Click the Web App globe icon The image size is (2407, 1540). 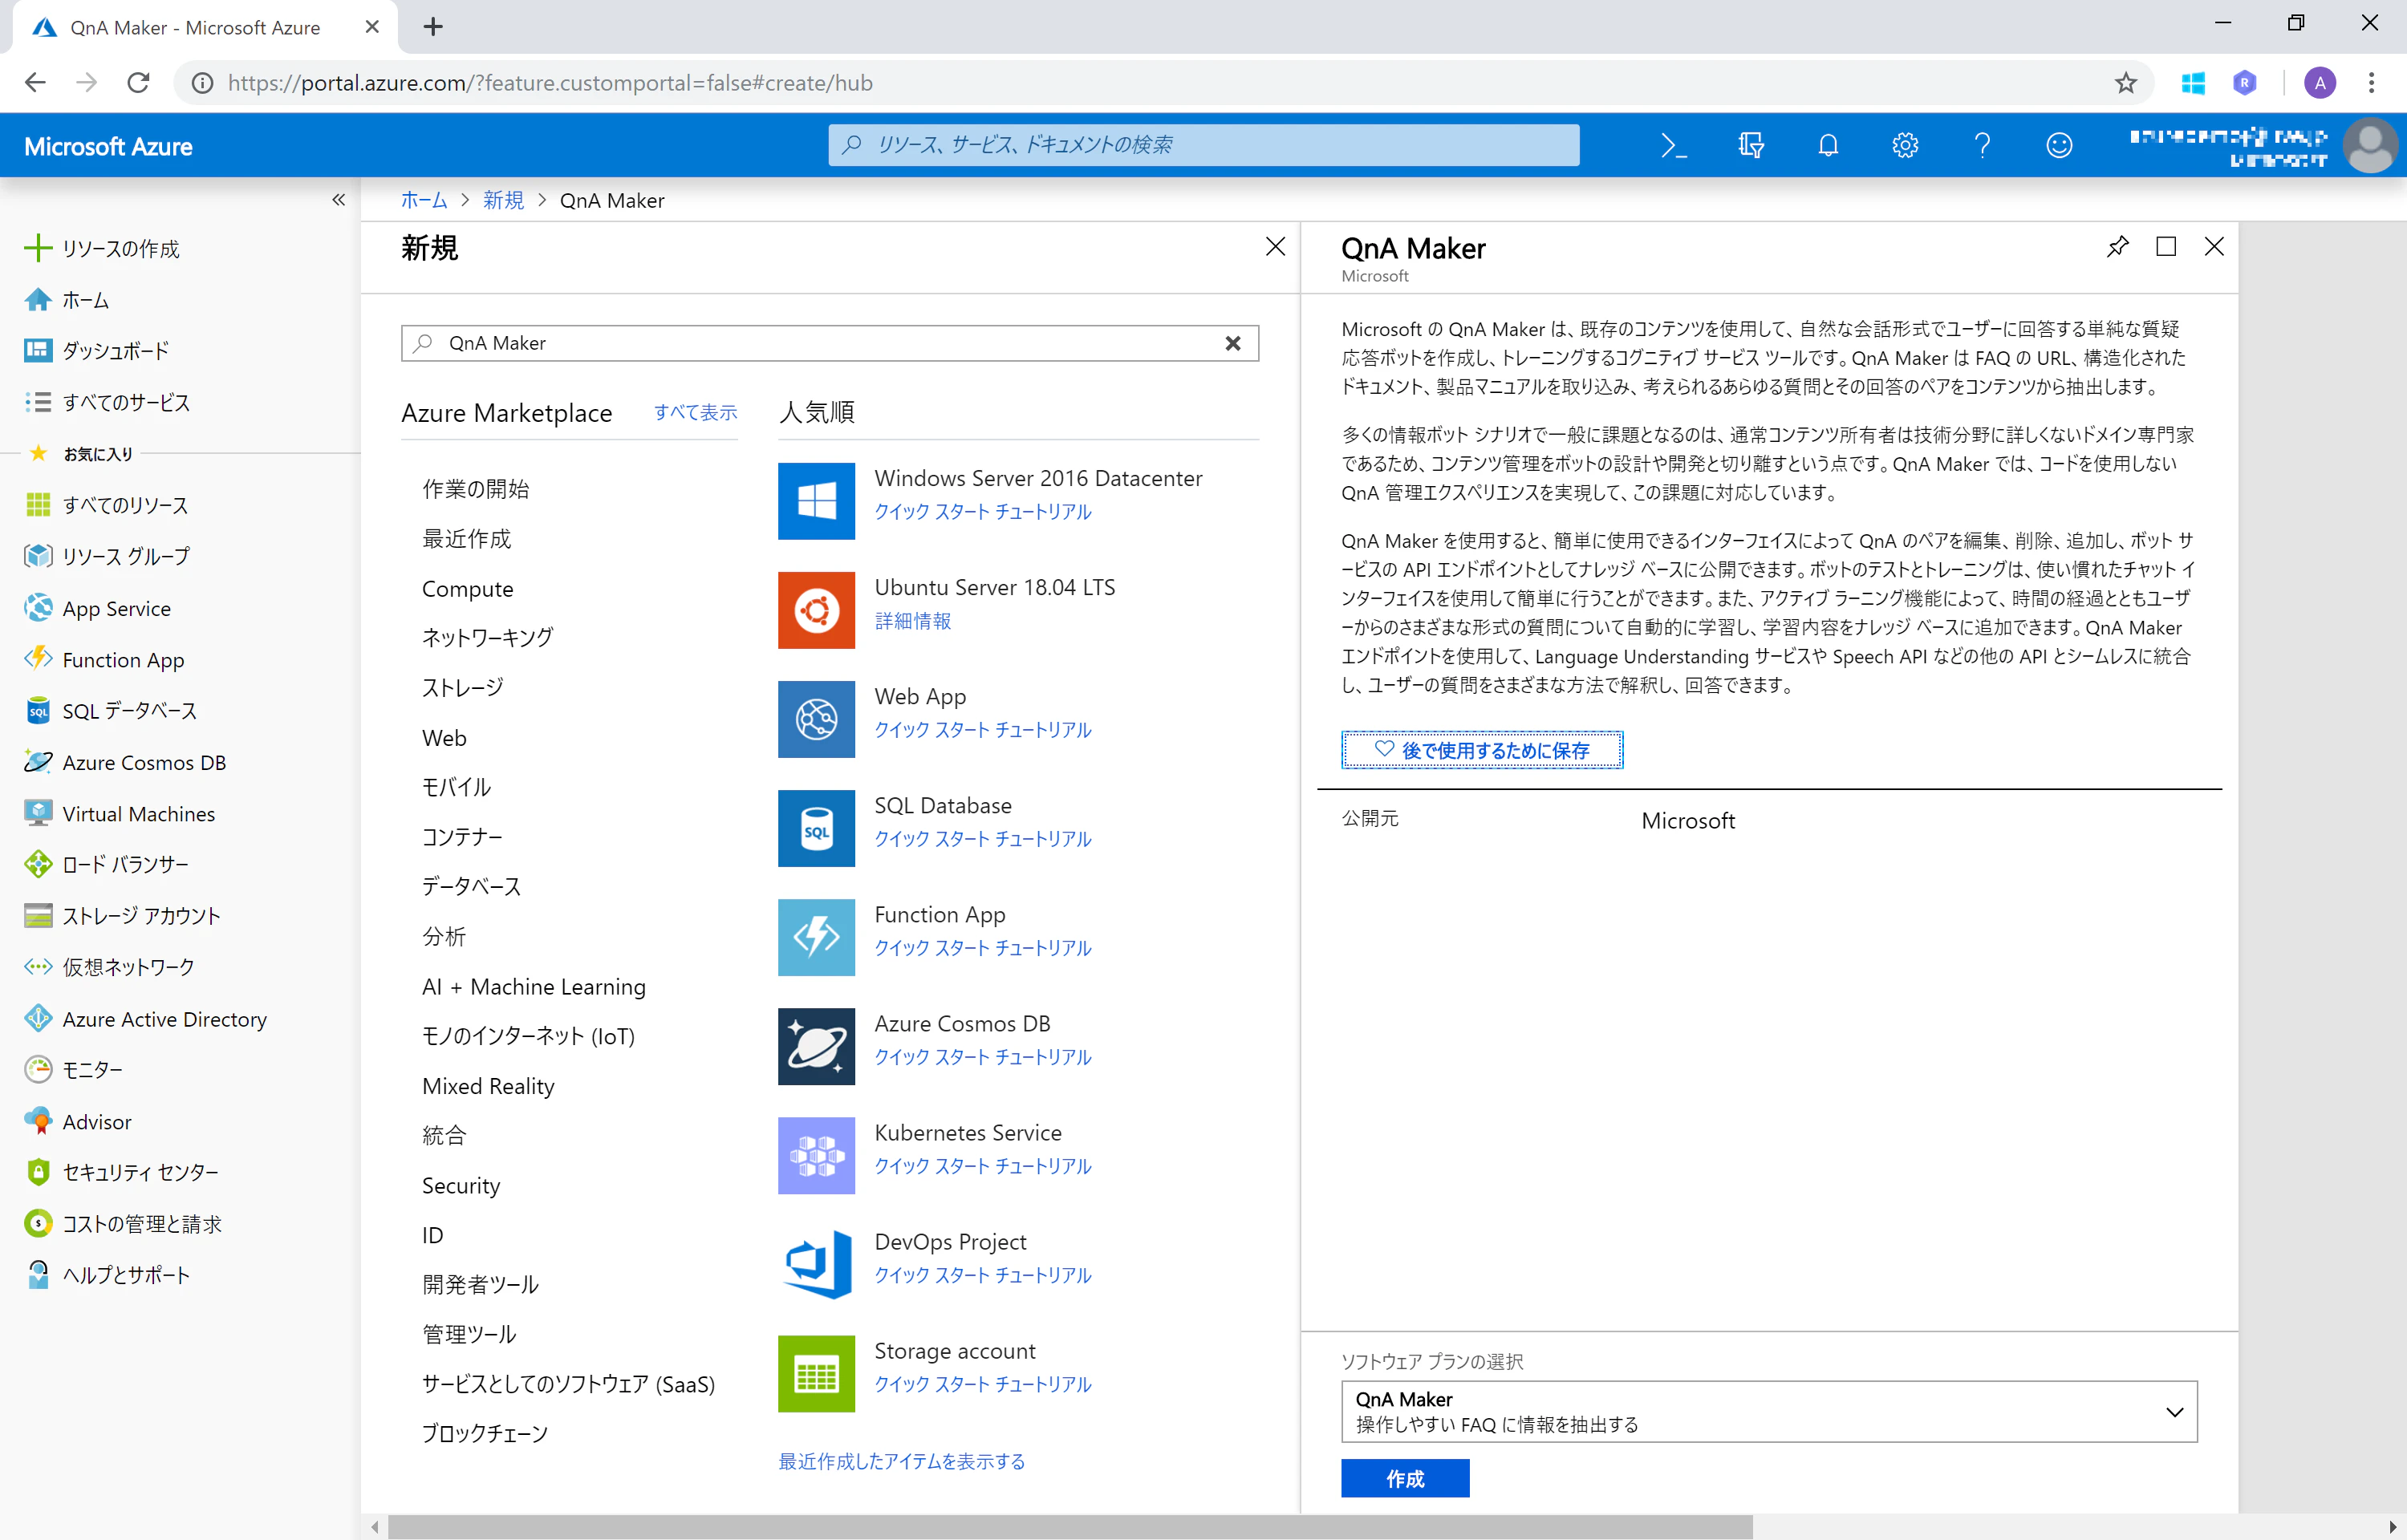pyautogui.click(x=816, y=718)
